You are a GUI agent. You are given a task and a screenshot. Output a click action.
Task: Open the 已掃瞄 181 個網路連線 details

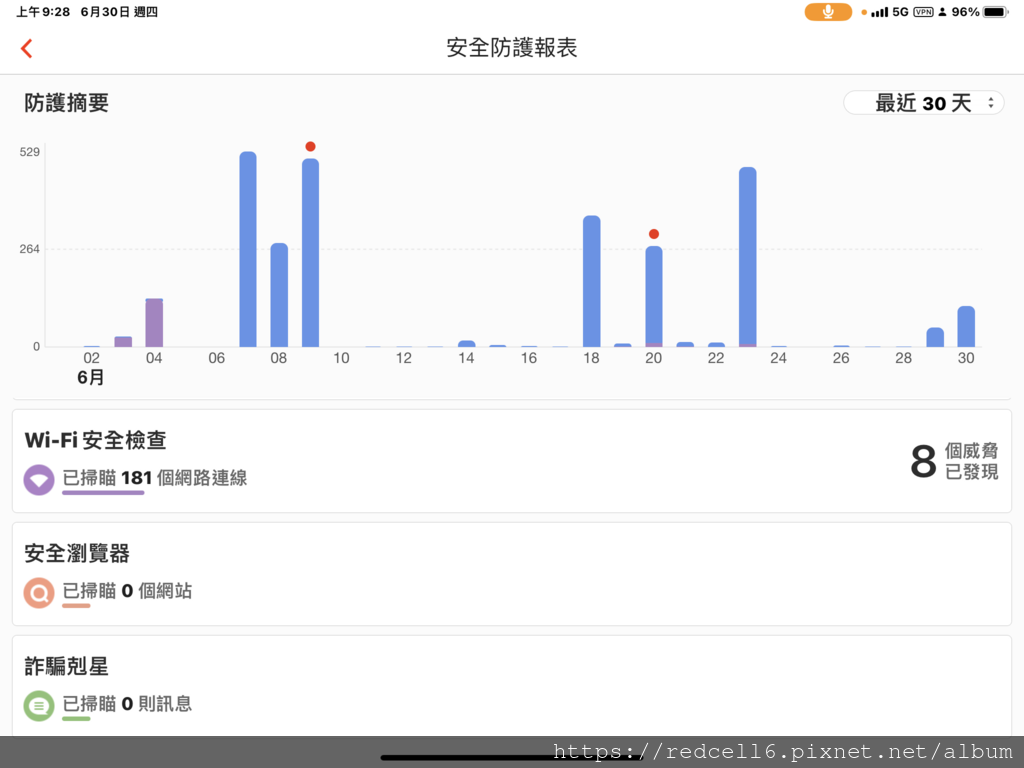tap(155, 478)
